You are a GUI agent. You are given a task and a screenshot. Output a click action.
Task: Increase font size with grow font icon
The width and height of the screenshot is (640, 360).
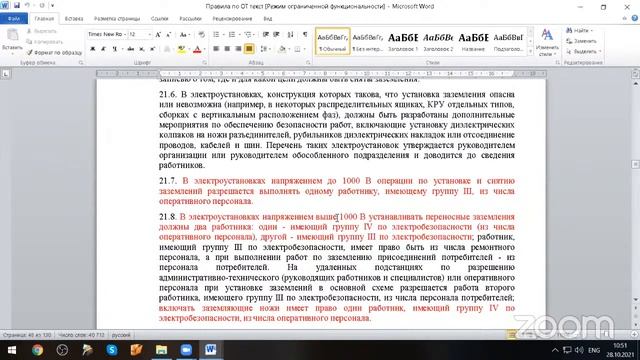pyautogui.click(x=158, y=35)
